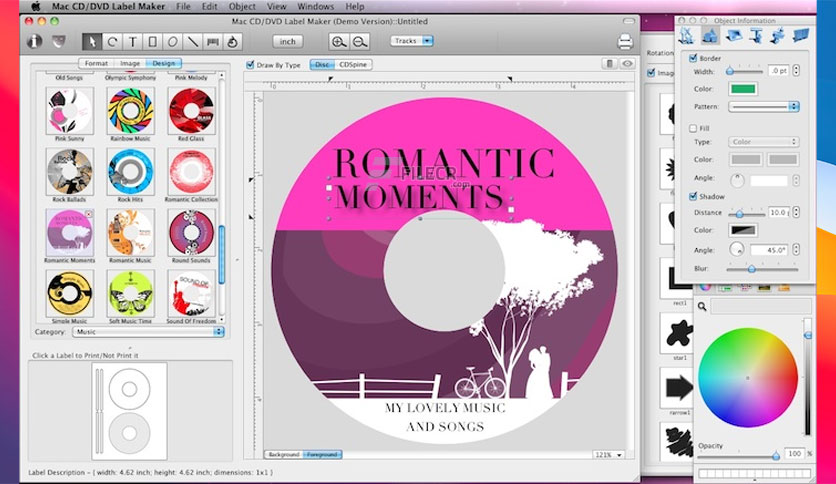Uncheck the Border checkbox
Image resolution: width=836 pixels, height=484 pixels.
click(693, 58)
